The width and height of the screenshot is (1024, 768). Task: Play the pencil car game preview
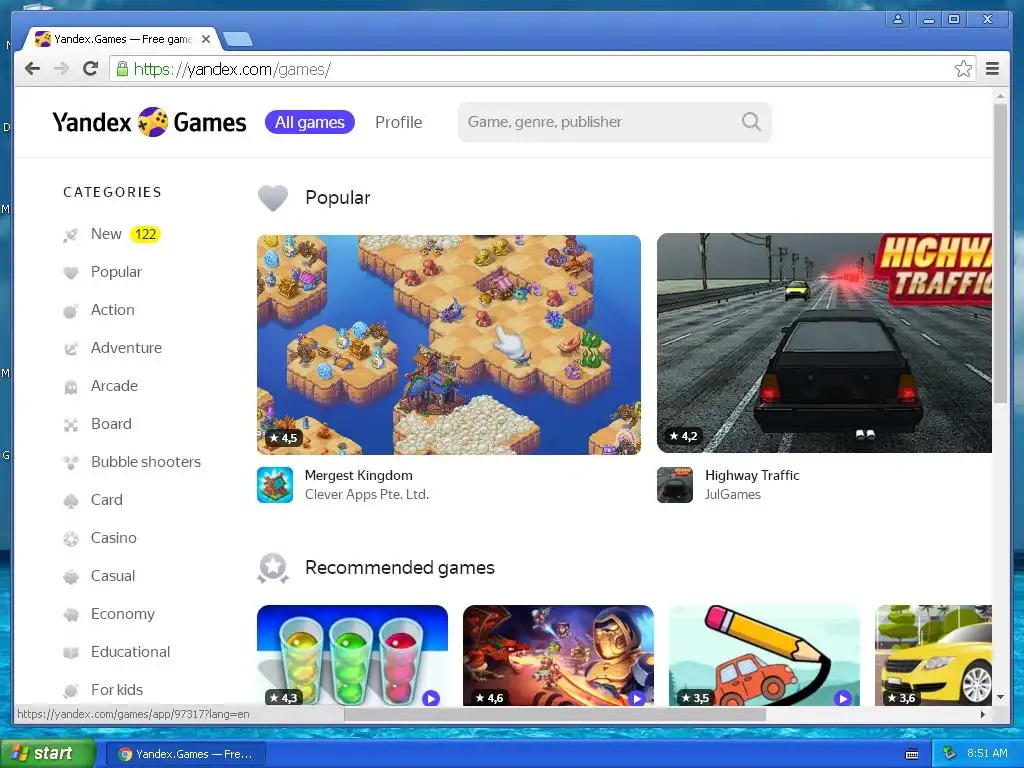(x=842, y=698)
